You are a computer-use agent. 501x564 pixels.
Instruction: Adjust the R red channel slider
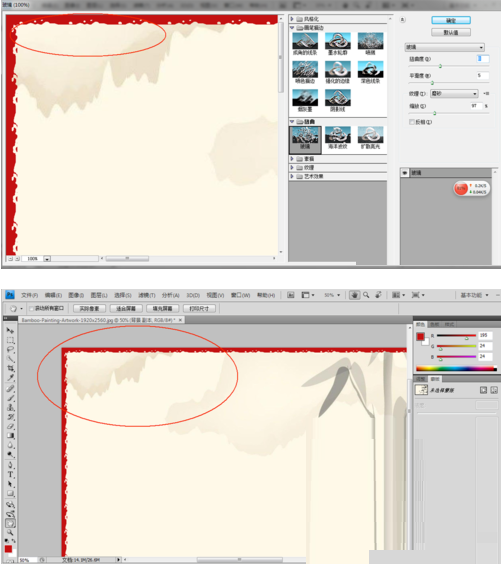tap(467, 338)
